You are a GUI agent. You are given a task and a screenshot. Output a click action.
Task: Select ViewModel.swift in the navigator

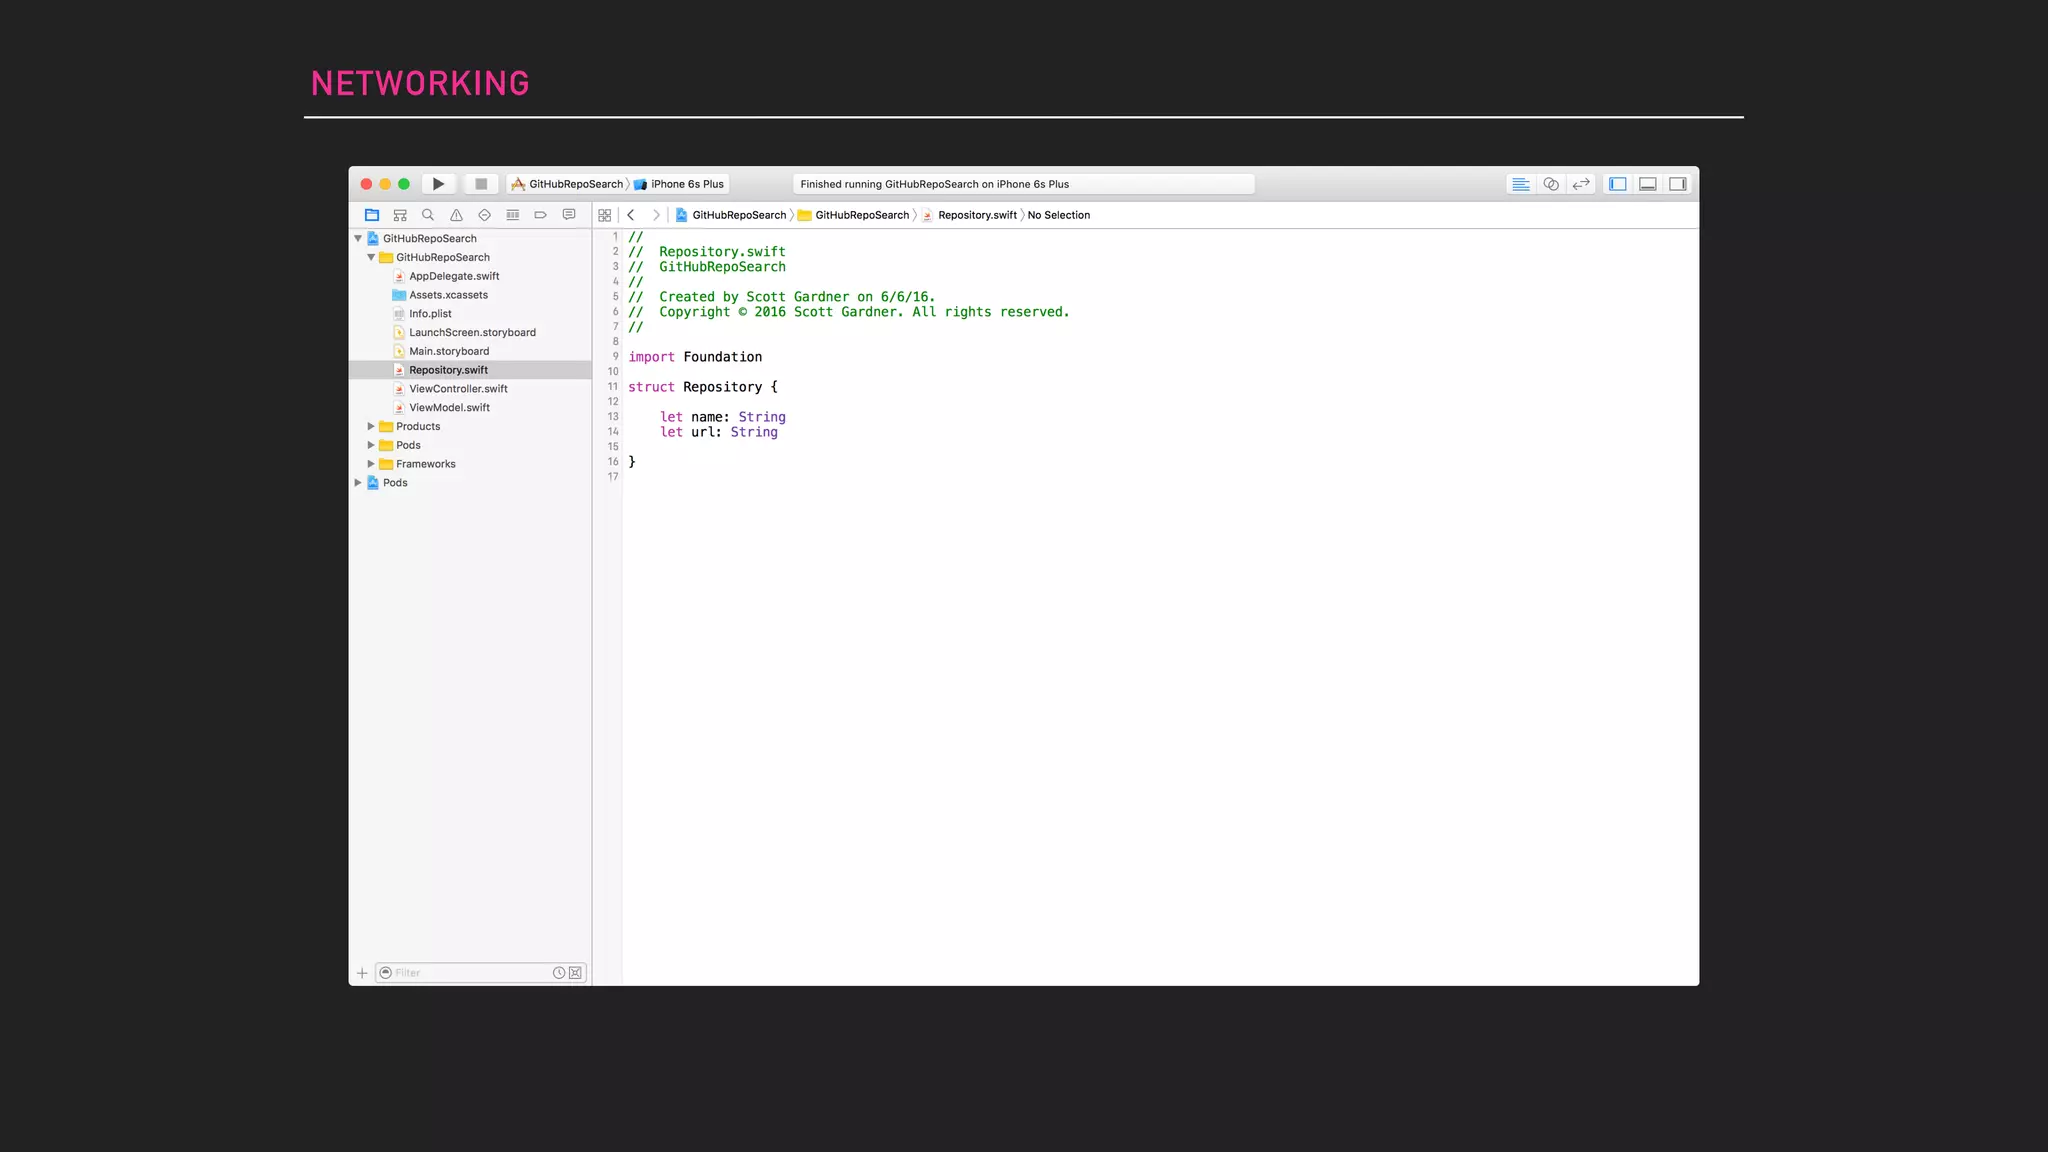(449, 408)
